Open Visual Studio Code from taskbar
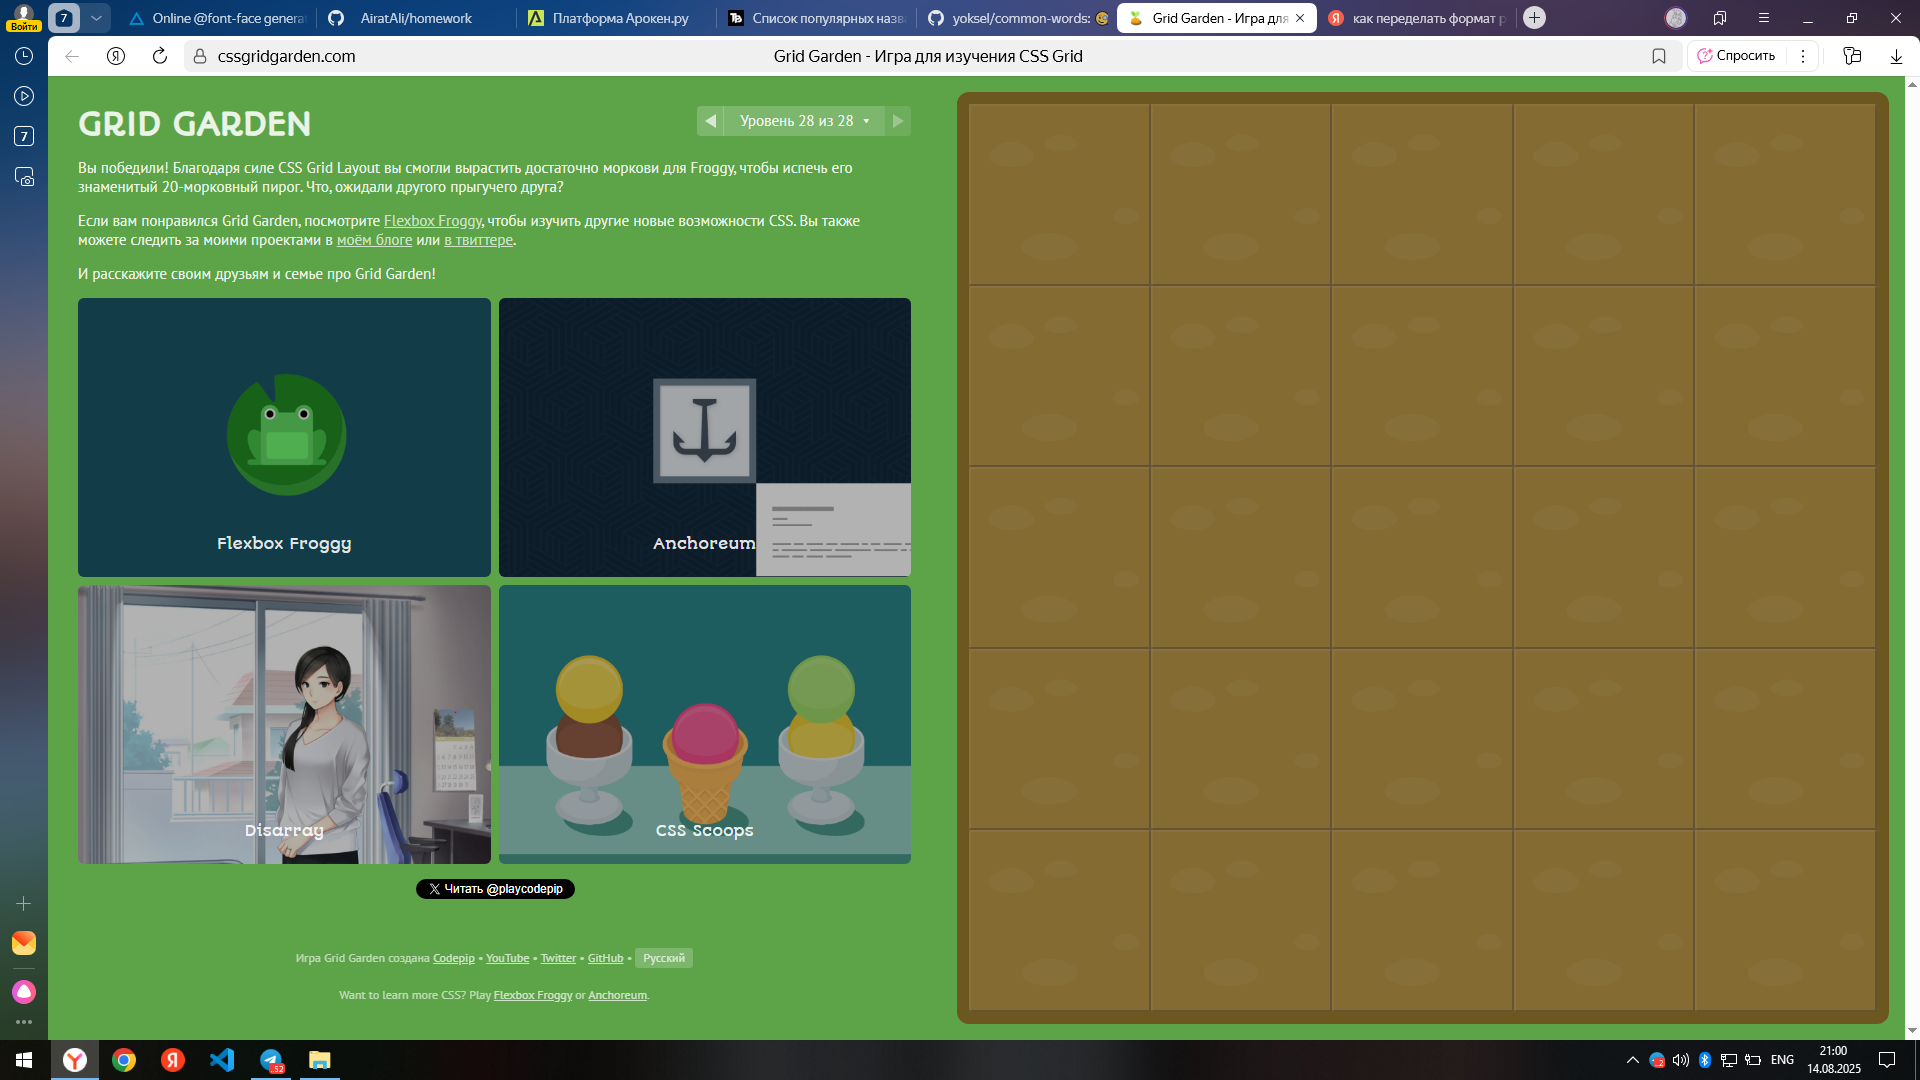Viewport: 1920px width, 1080px height. pos(222,1060)
